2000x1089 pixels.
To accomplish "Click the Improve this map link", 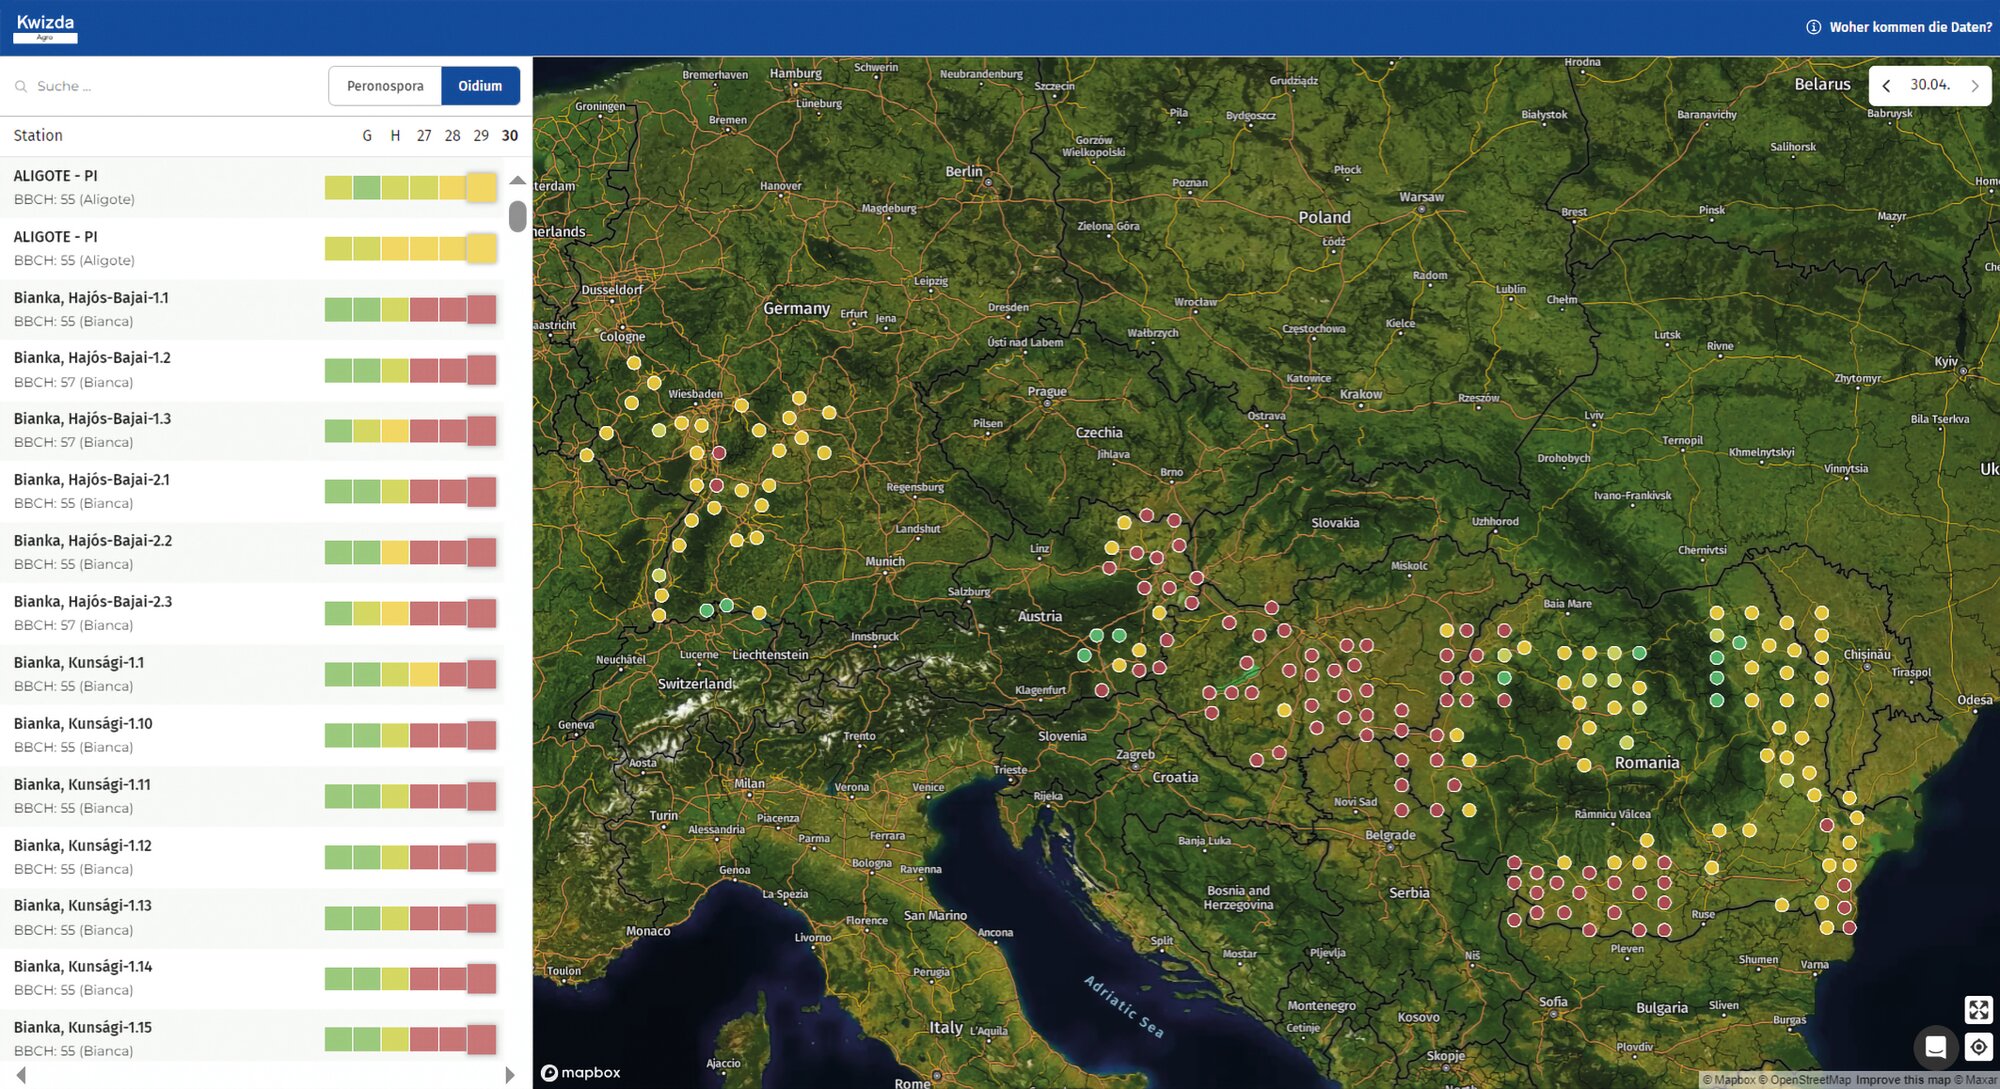I will pyautogui.click(x=1902, y=1080).
